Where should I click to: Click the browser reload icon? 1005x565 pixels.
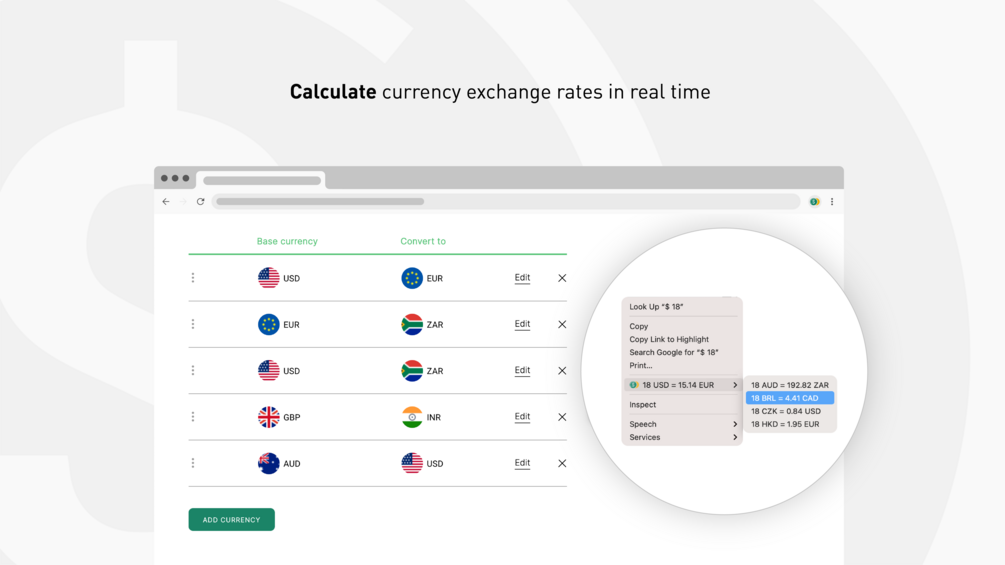200,202
